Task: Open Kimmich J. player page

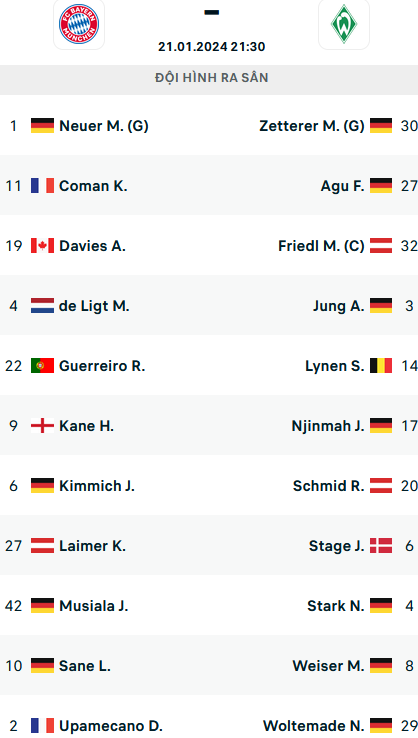Action: [x=97, y=486]
